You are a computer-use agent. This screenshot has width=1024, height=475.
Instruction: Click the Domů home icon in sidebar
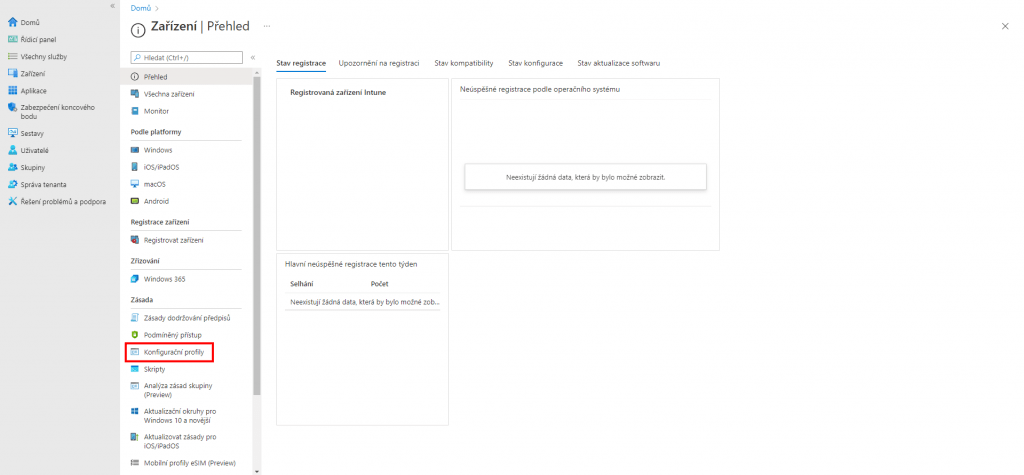click(13, 22)
